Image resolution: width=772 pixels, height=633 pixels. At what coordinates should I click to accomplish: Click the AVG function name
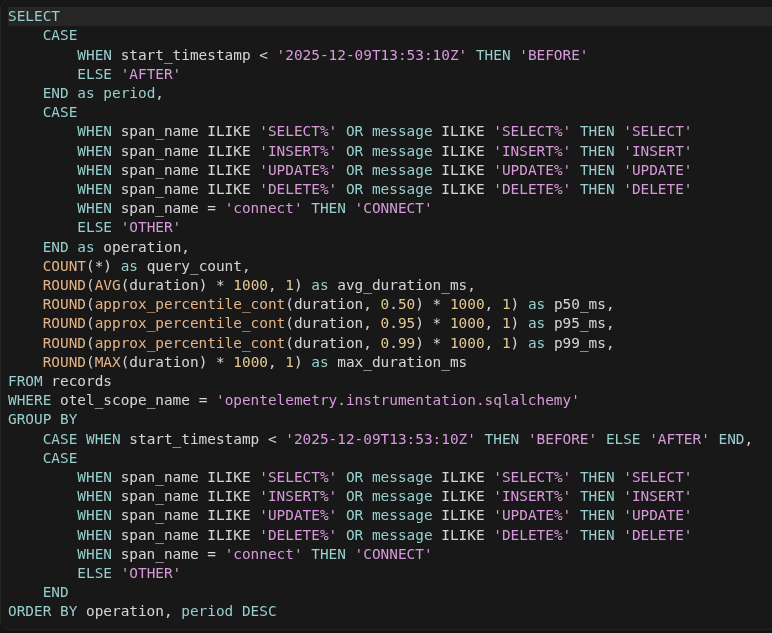(x=107, y=285)
